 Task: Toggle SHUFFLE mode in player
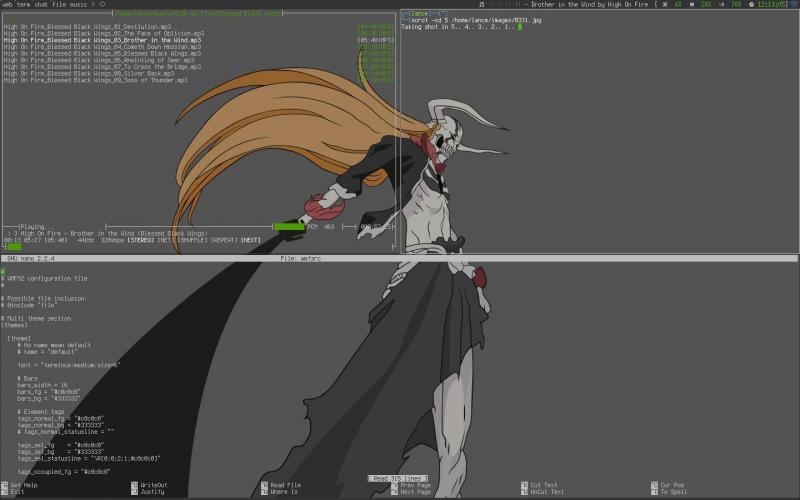[192, 240]
